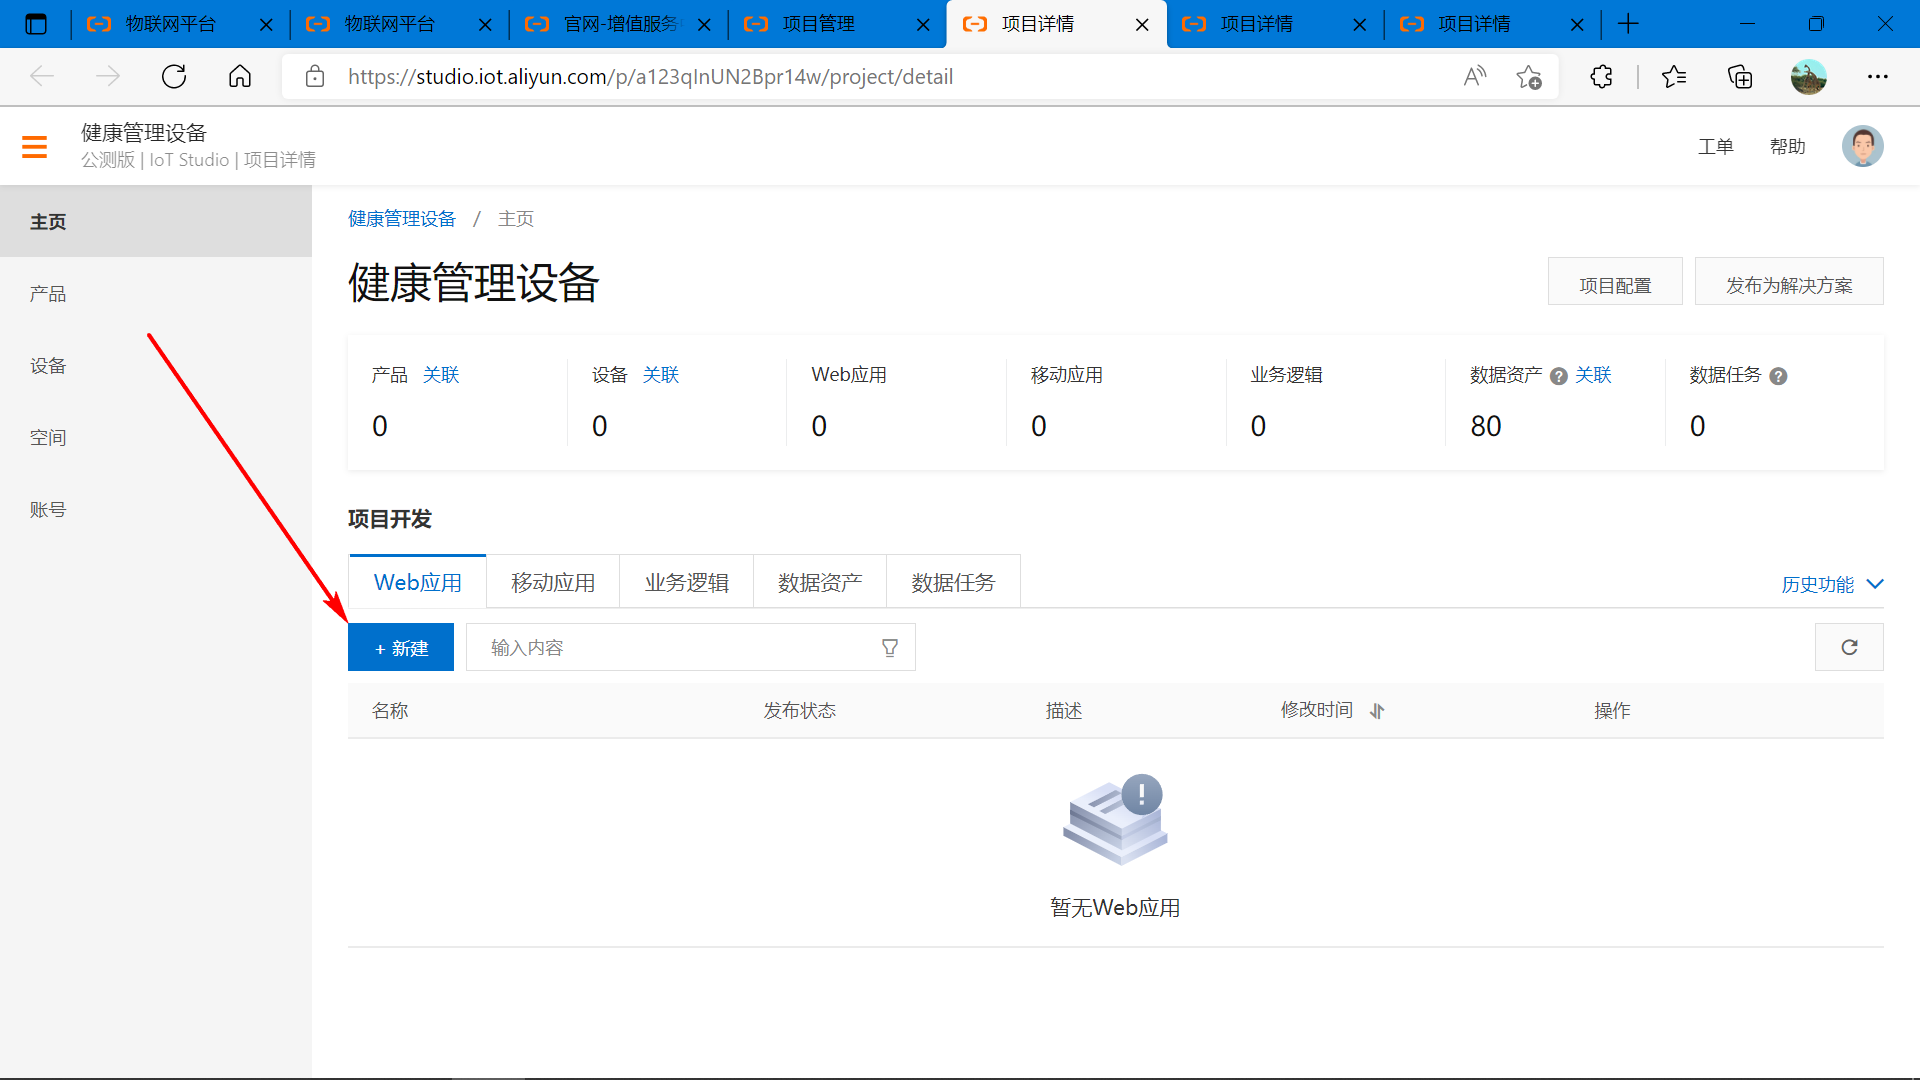This screenshot has height=1080, width=1920.
Task: Open the favorites list icon
Action: click(1674, 77)
